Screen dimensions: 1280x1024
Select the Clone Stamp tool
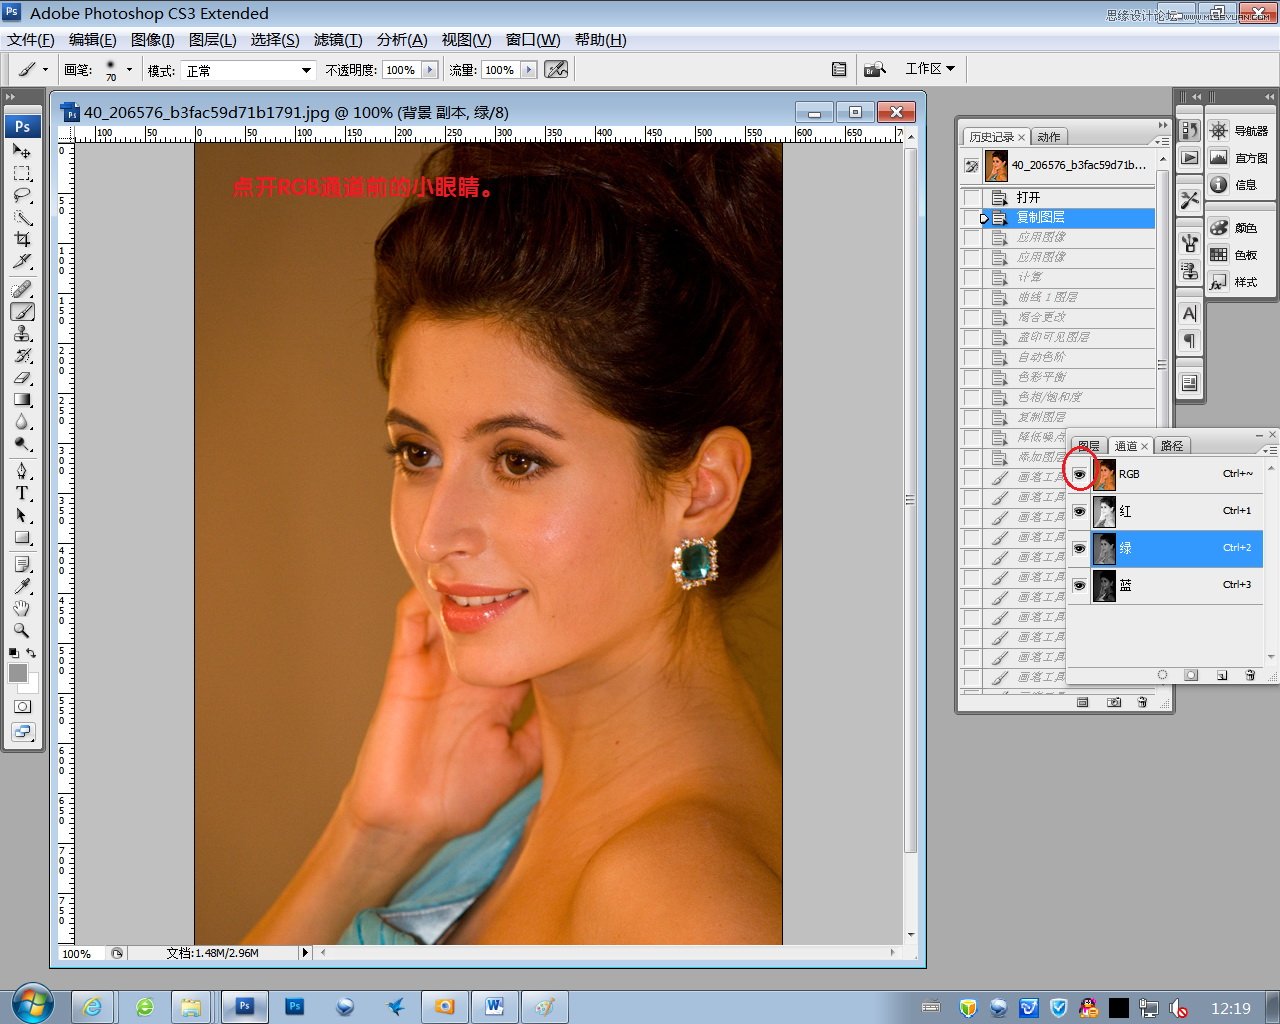click(21, 334)
